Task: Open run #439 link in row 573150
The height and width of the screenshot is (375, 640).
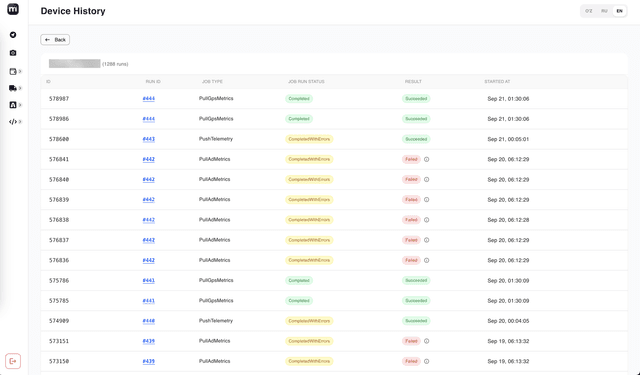Action: (x=149, y=361)
